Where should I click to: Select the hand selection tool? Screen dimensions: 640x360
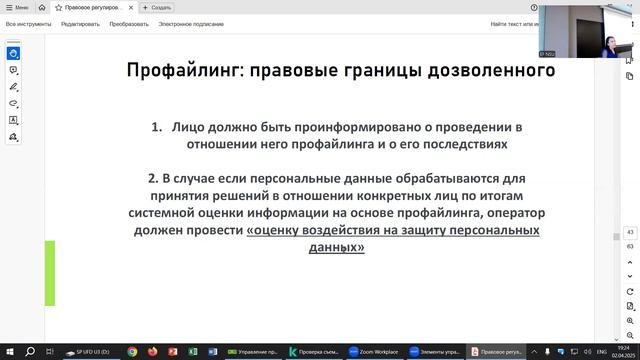(13, 53)
